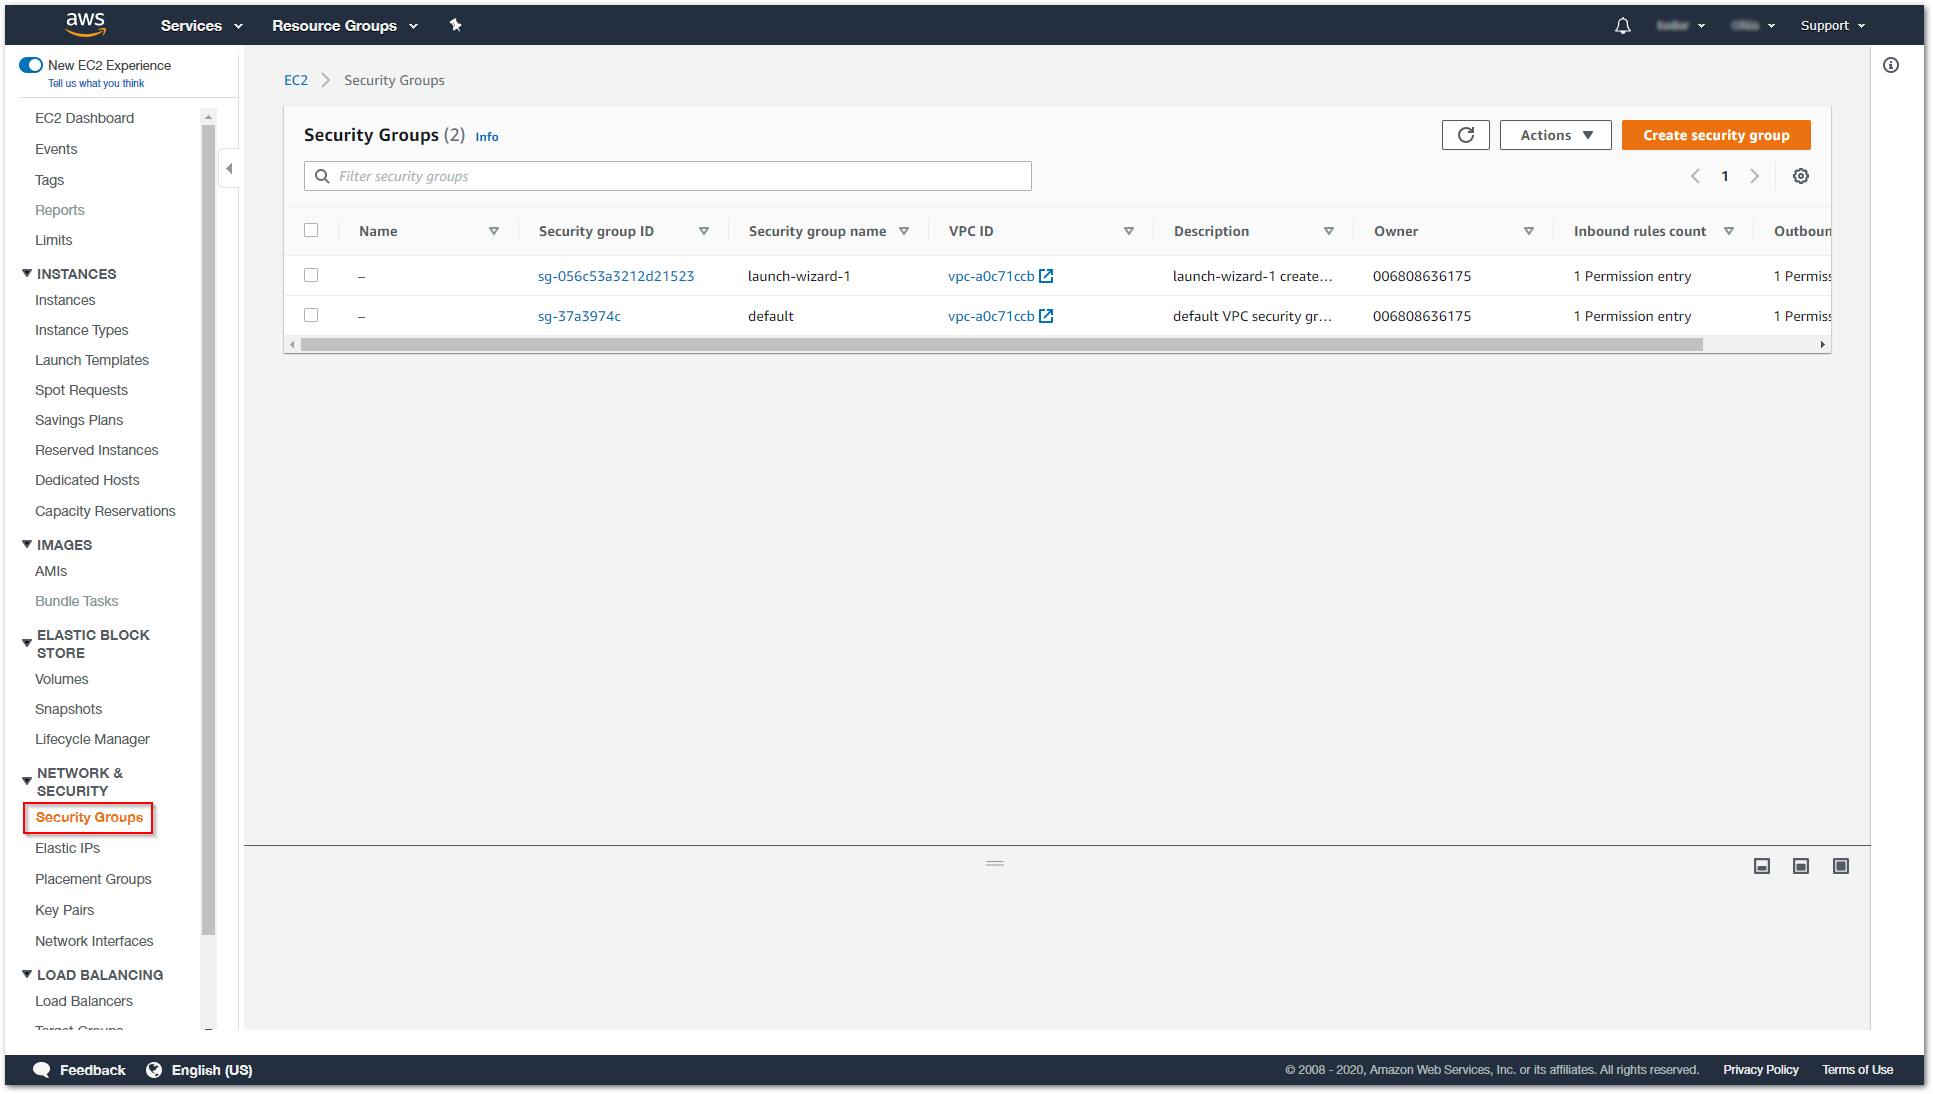Click '1 Permission entry' in launch-wizard-1 row

(1632, 276)
